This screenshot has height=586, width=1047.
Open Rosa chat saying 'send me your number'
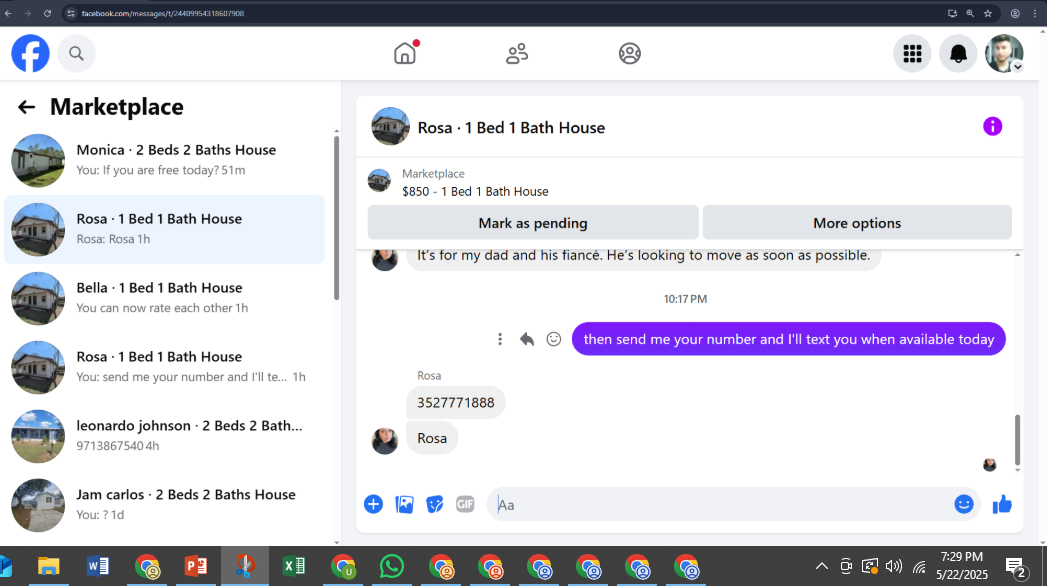164,366
